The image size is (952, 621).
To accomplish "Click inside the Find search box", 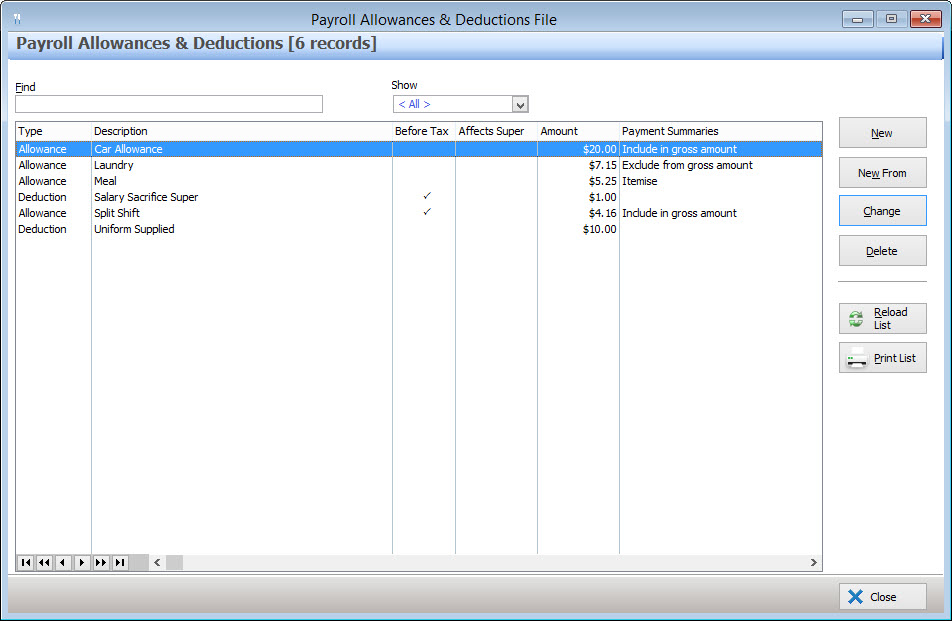I will click(168, 104).
